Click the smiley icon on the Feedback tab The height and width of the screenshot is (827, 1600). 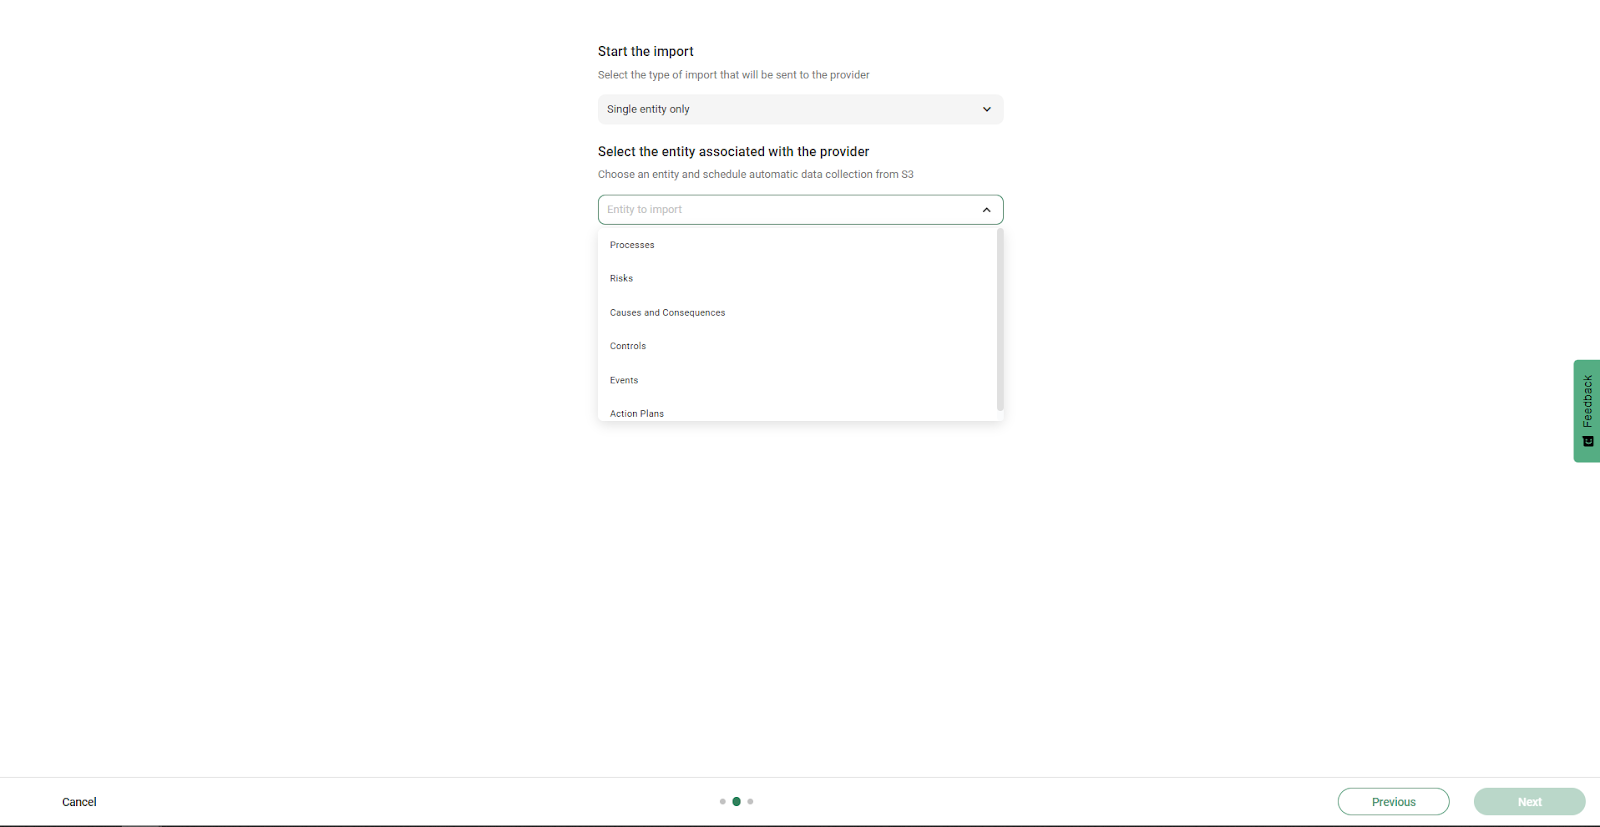click(1587, 441)
